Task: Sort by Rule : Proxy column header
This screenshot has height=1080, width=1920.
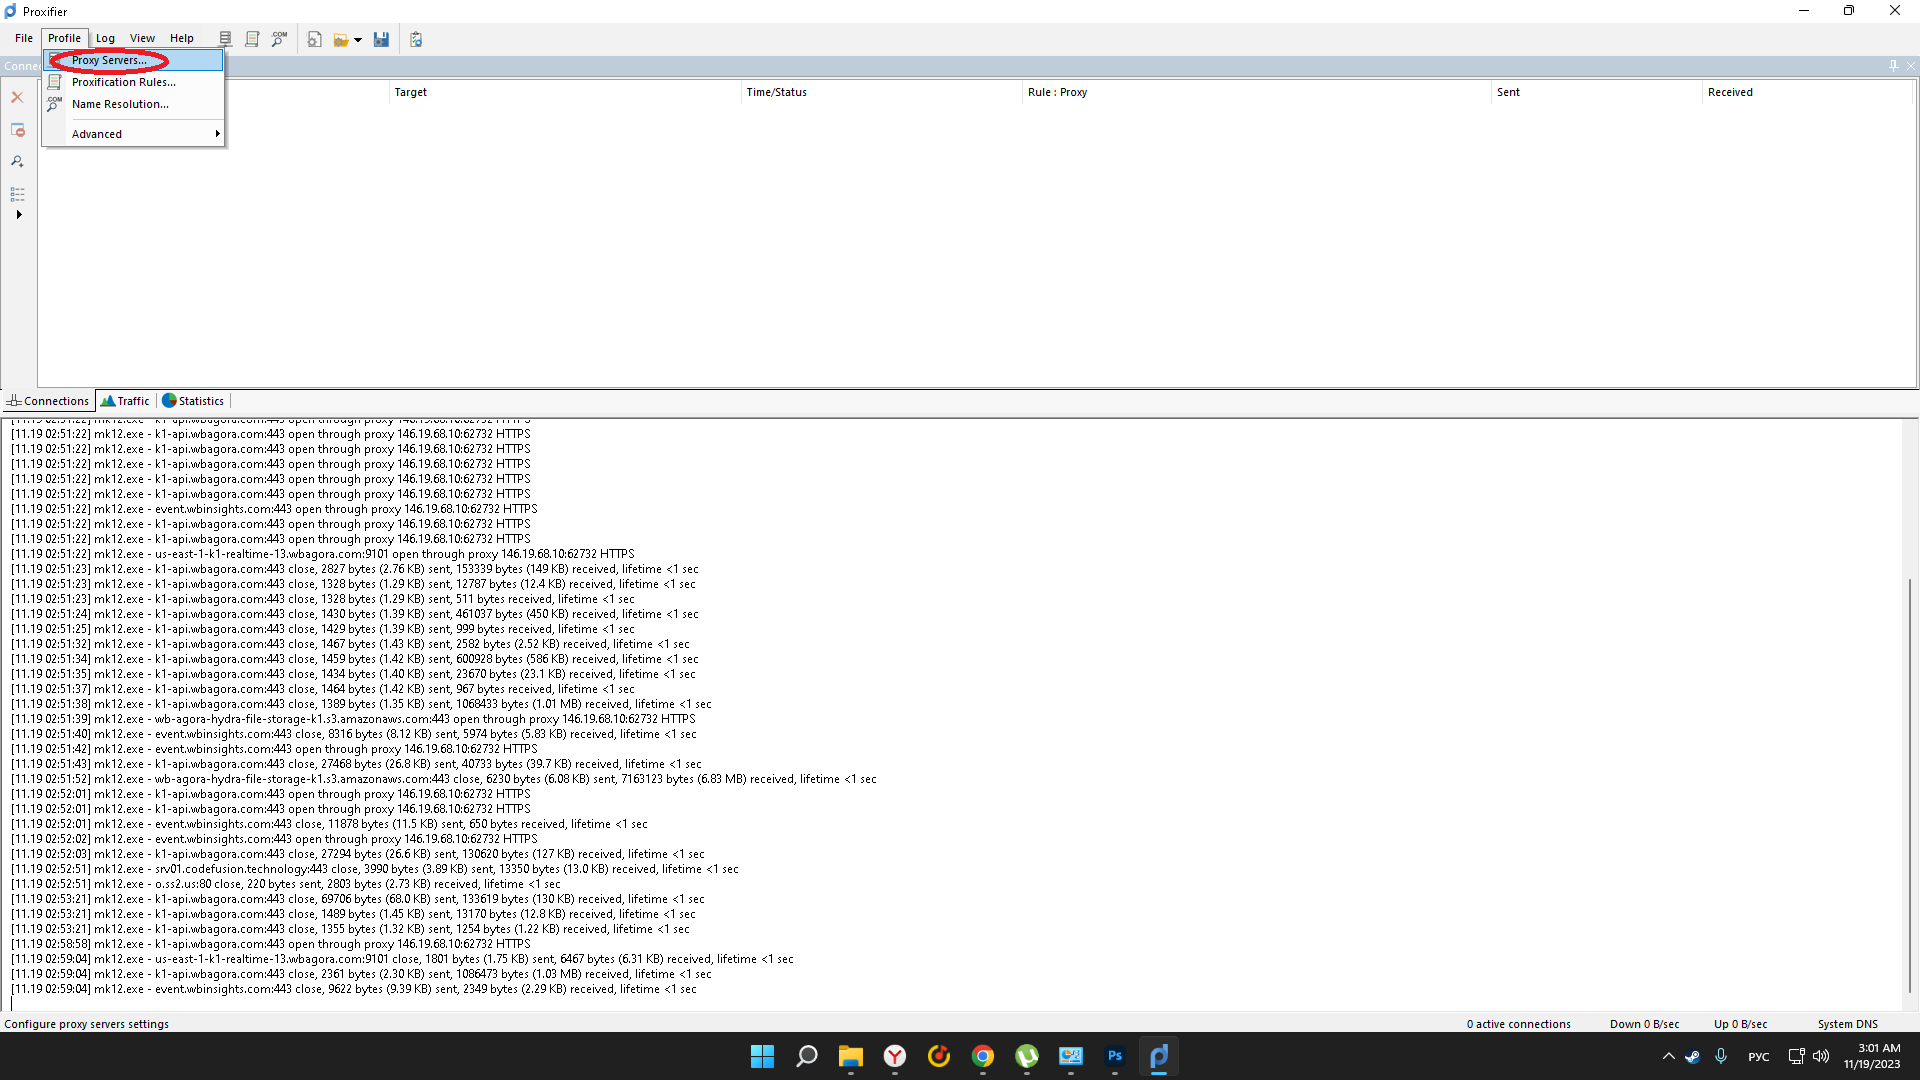Action: coord(1257,92)
